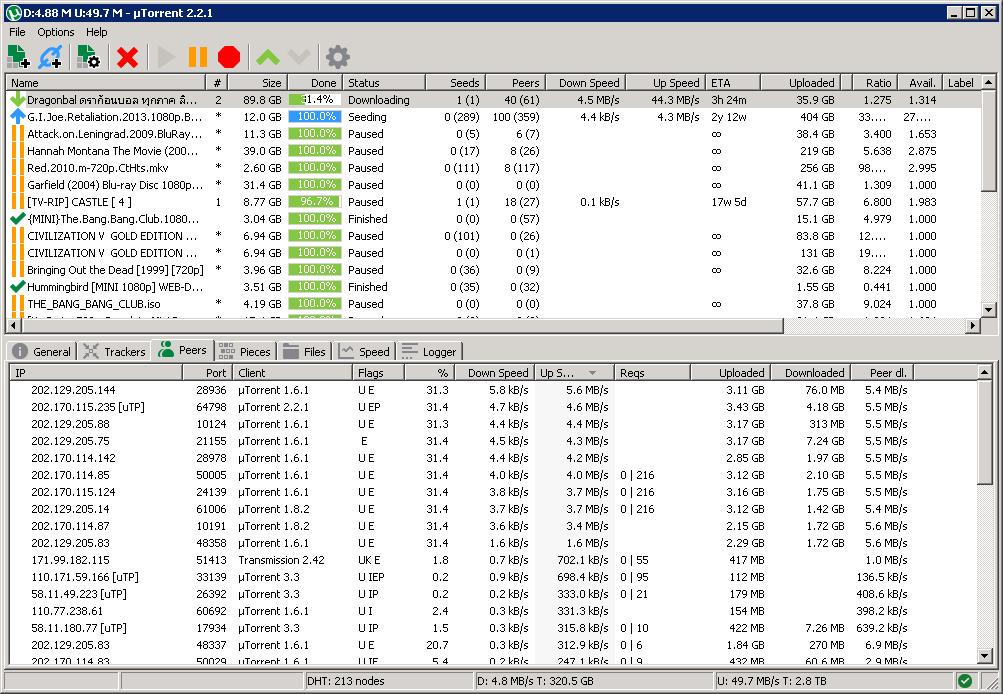This screenshot has width=1003, height=694.
Task: Click torrent list vertical scrollbar down arrow
Action: pyautogui.click(x=989, y=310)
